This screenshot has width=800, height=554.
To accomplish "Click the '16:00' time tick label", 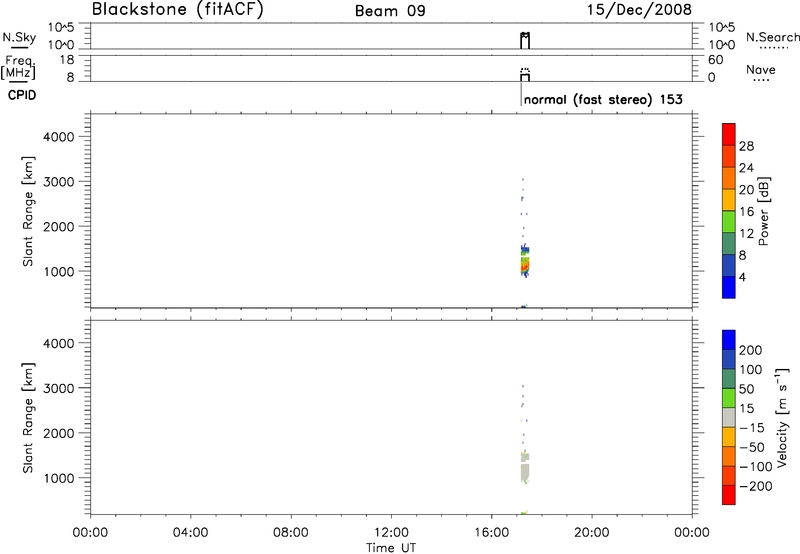I will coord(491,533).
